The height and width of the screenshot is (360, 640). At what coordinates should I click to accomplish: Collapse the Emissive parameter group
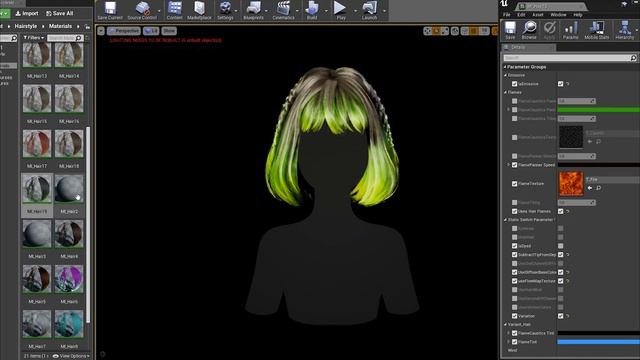pos(506,76)
